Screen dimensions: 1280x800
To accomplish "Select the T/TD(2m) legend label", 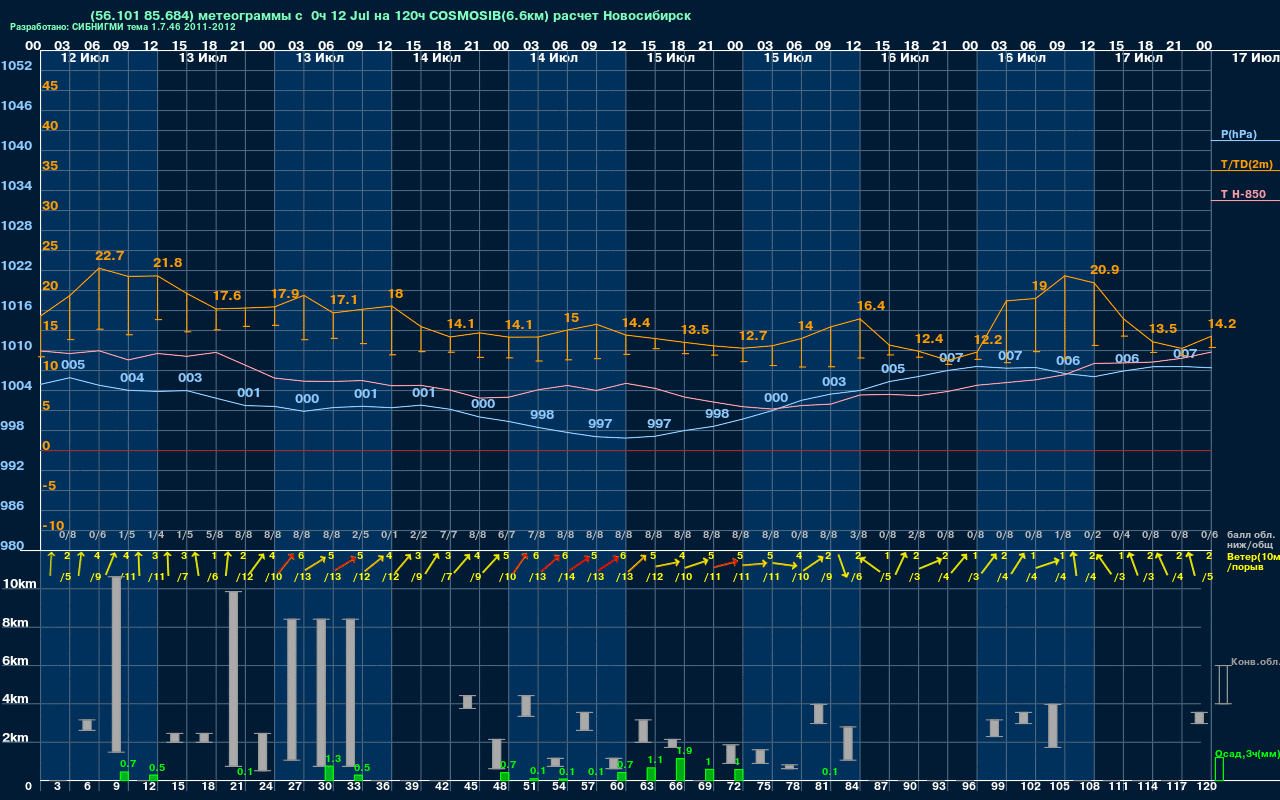I will (1245, 164).
